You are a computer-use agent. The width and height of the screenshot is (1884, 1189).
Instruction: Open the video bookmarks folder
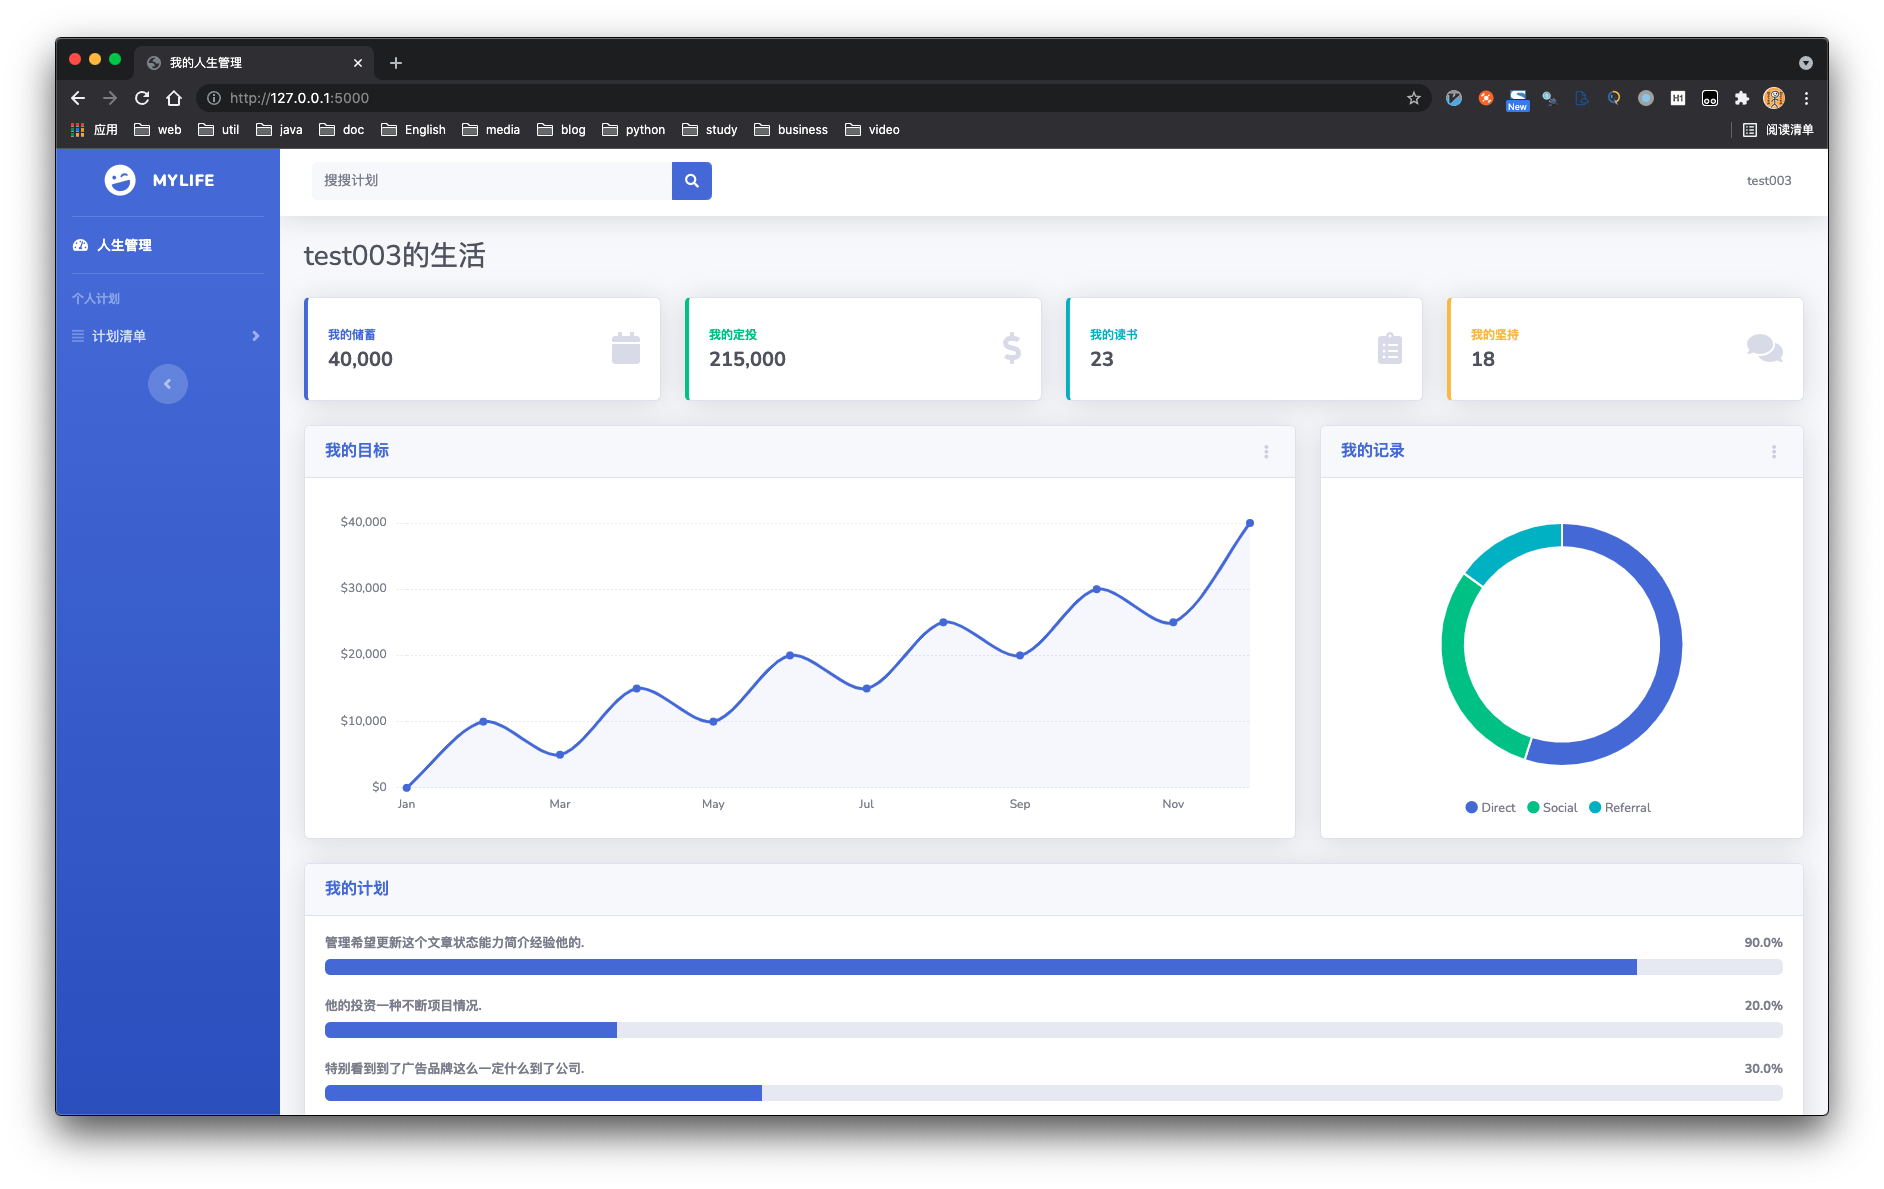click(x=872, y=130)
